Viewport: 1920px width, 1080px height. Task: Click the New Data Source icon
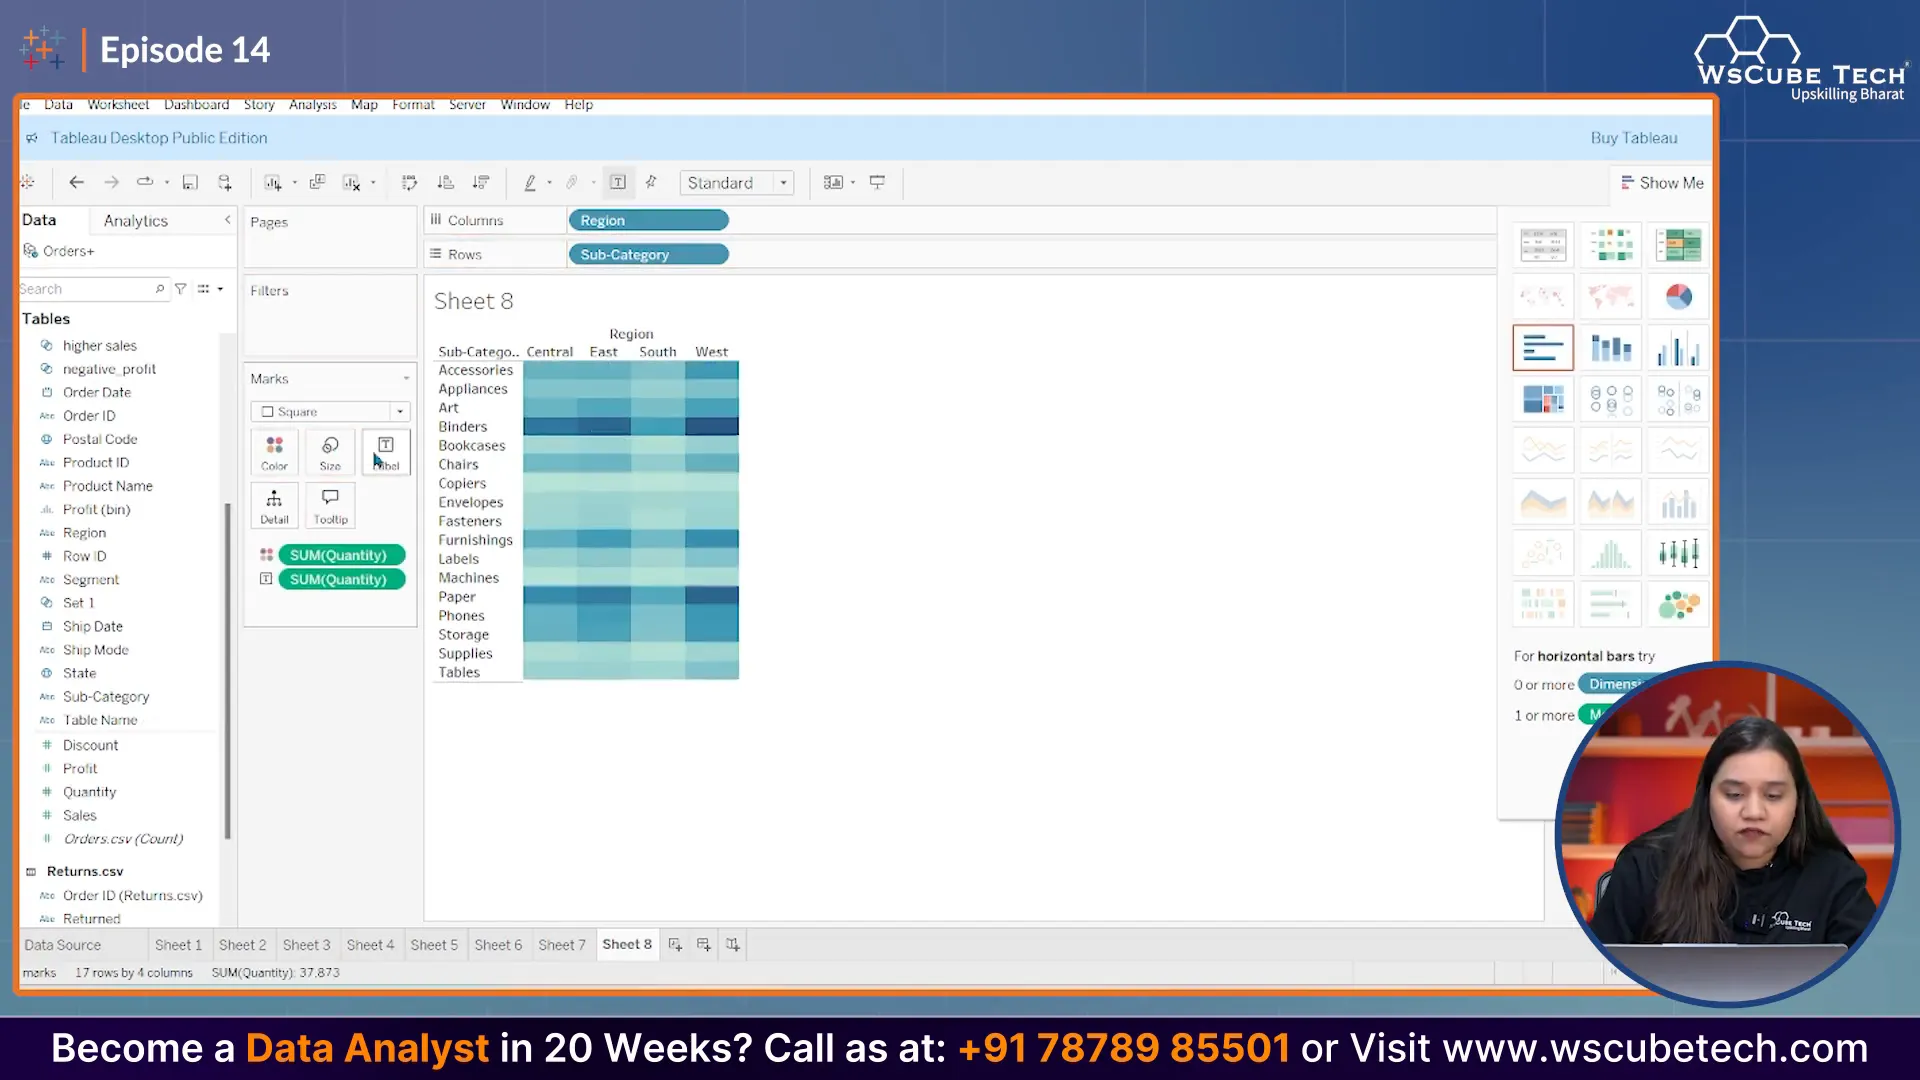coord(225,183)
